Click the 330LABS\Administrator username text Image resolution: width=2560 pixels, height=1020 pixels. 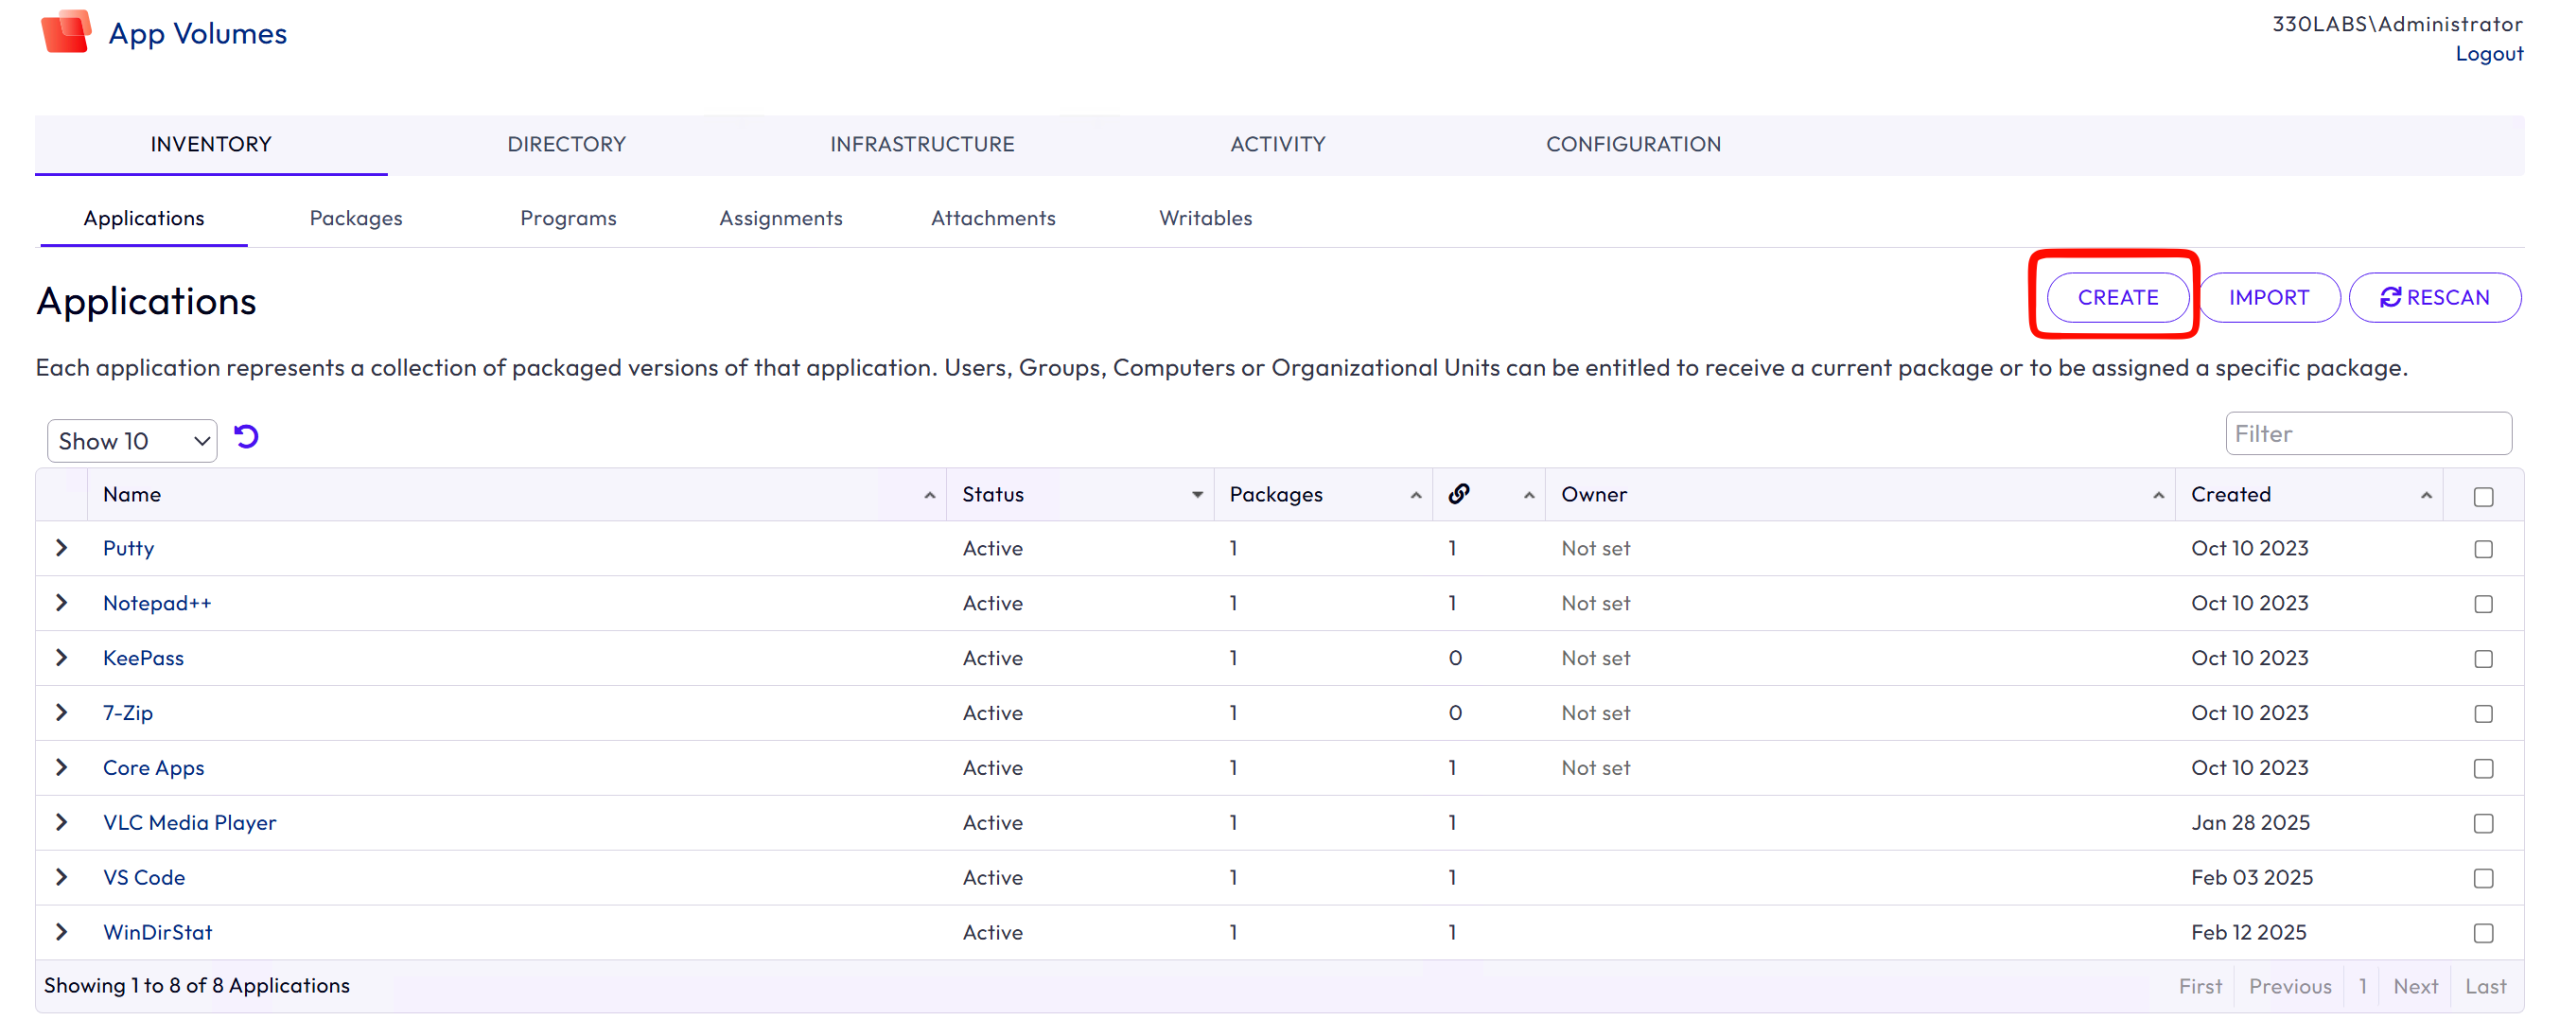(x=2397, y=24)
